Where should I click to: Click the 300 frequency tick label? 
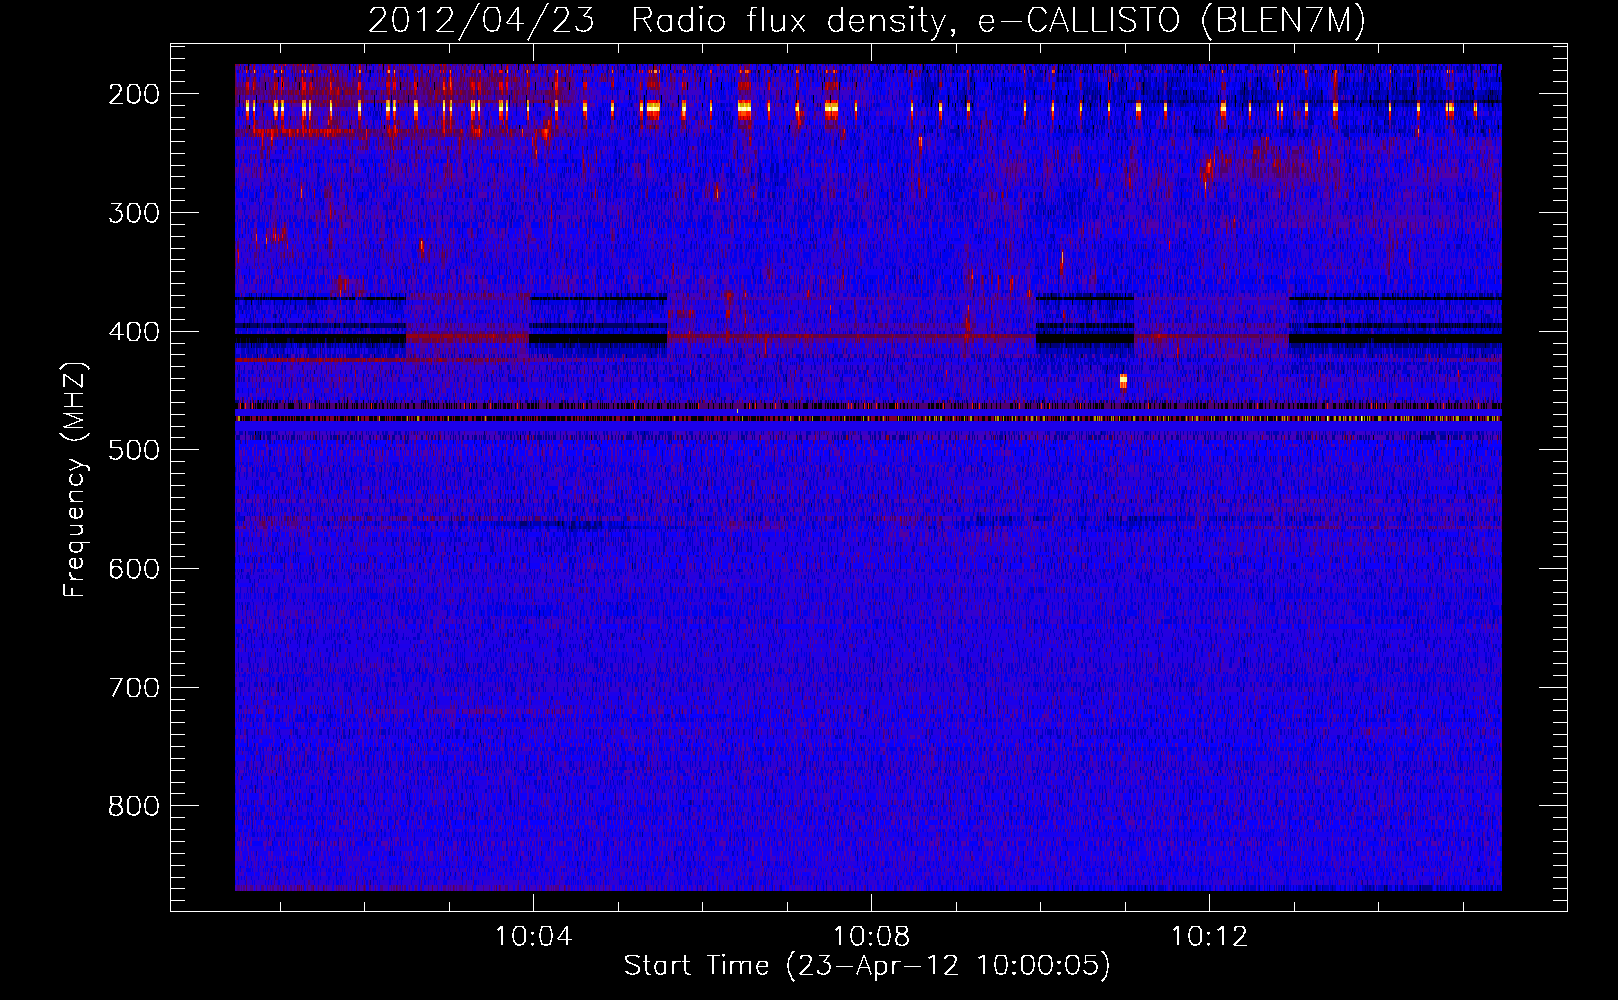[x=133, y=213]
